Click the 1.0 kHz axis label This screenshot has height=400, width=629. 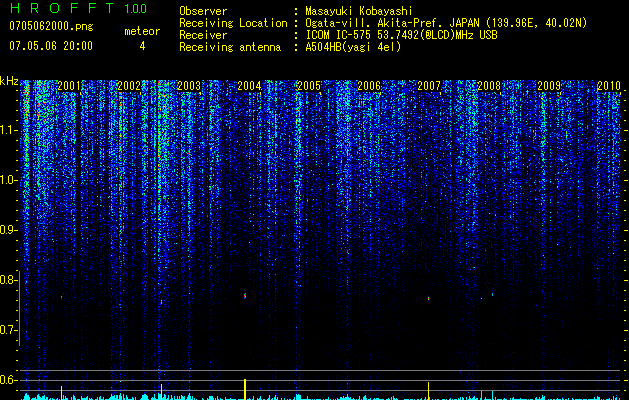pyautogui.click(x=8, y=180)
